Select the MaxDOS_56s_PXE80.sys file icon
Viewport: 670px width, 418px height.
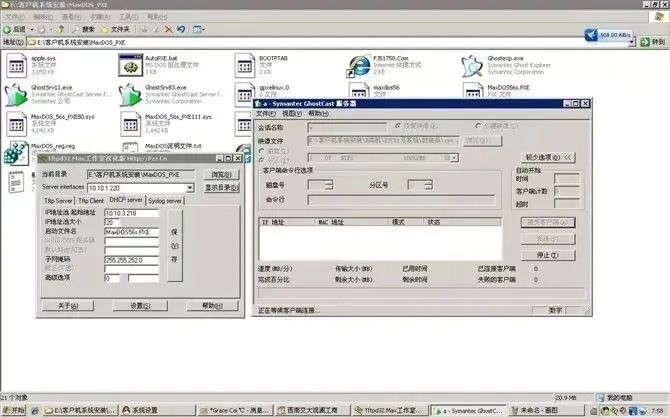click(16, 124)
